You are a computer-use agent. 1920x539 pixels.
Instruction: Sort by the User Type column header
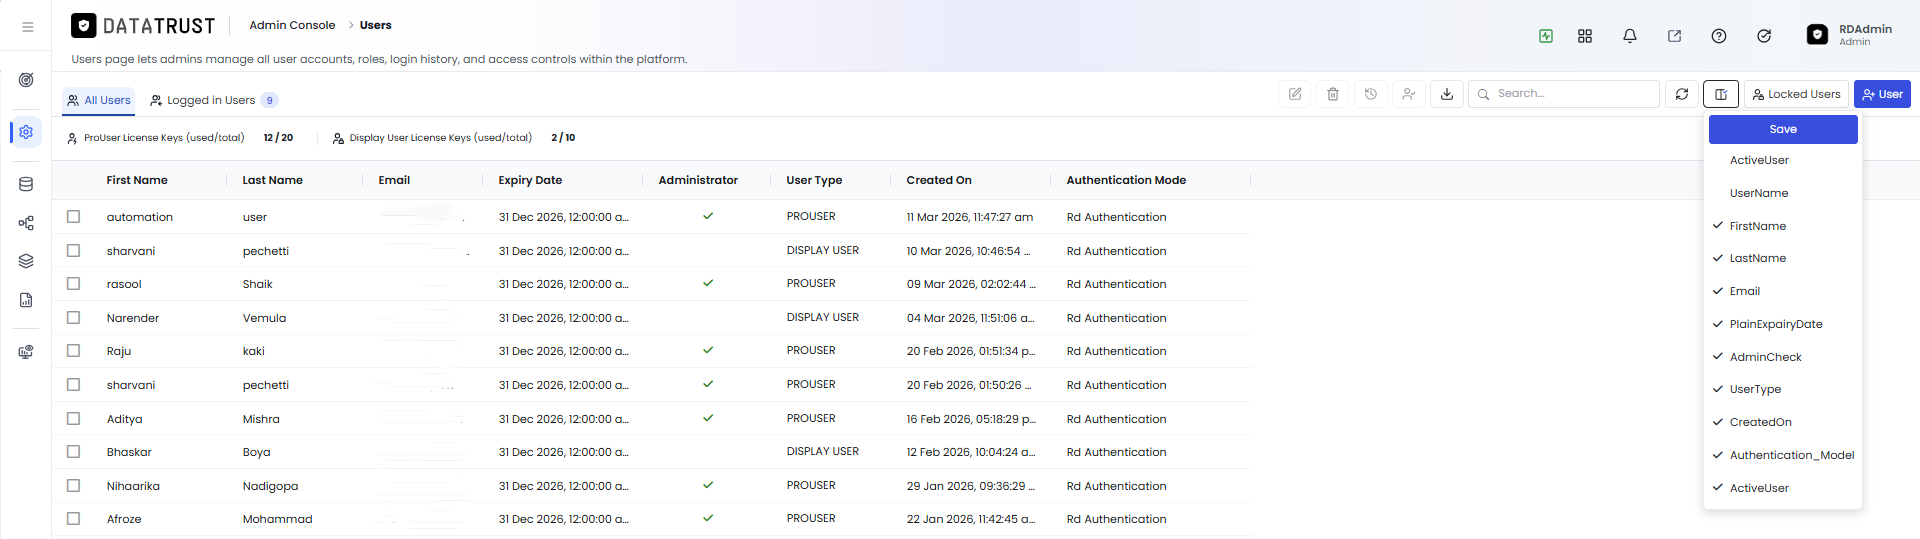coord(814,180)
